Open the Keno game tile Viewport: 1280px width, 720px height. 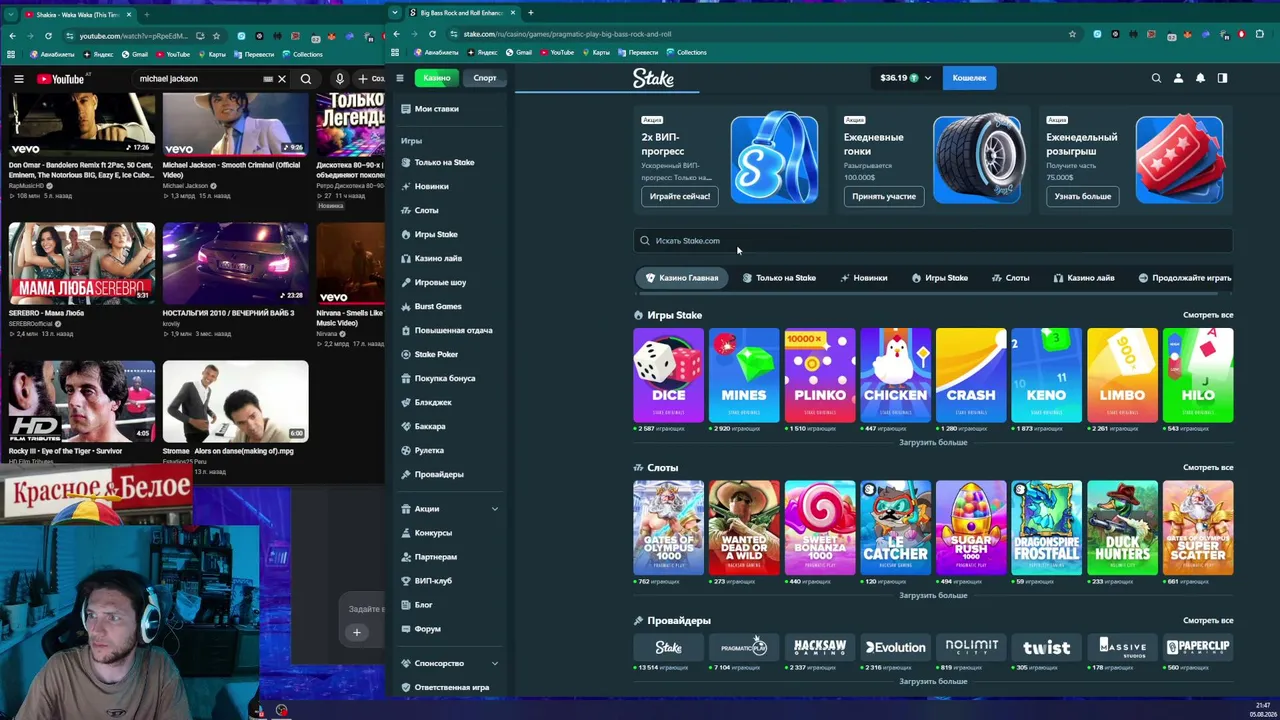pos(1046,375)
